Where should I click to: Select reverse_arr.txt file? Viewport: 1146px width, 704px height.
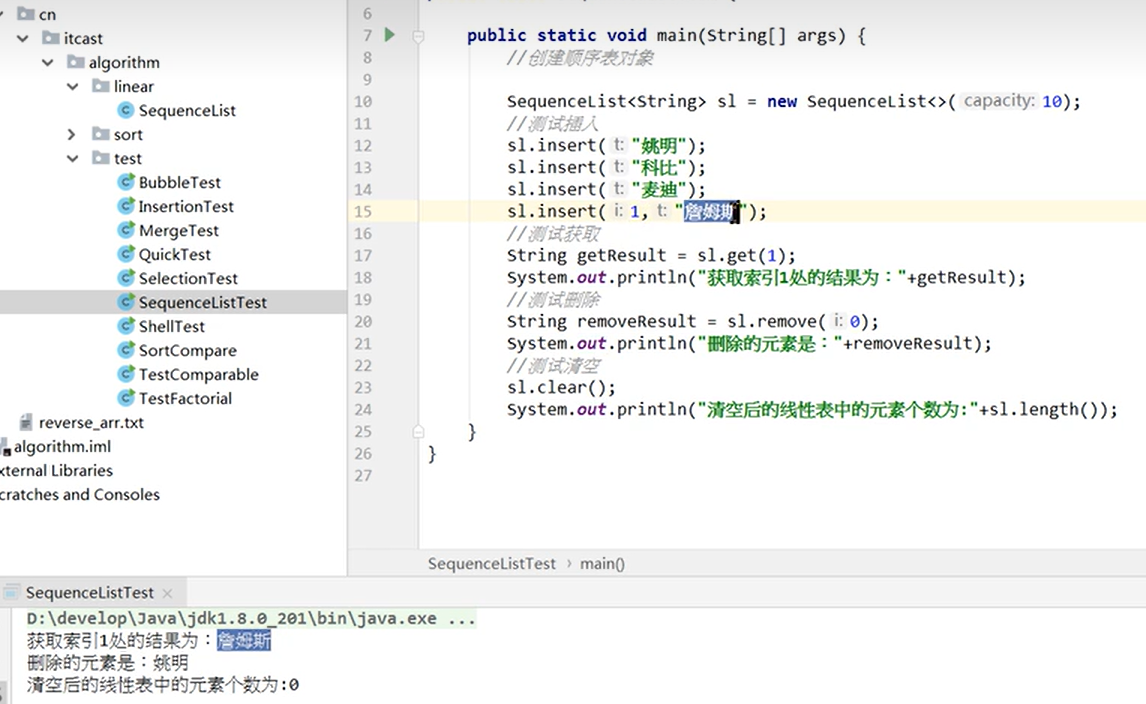click(91, 423)
